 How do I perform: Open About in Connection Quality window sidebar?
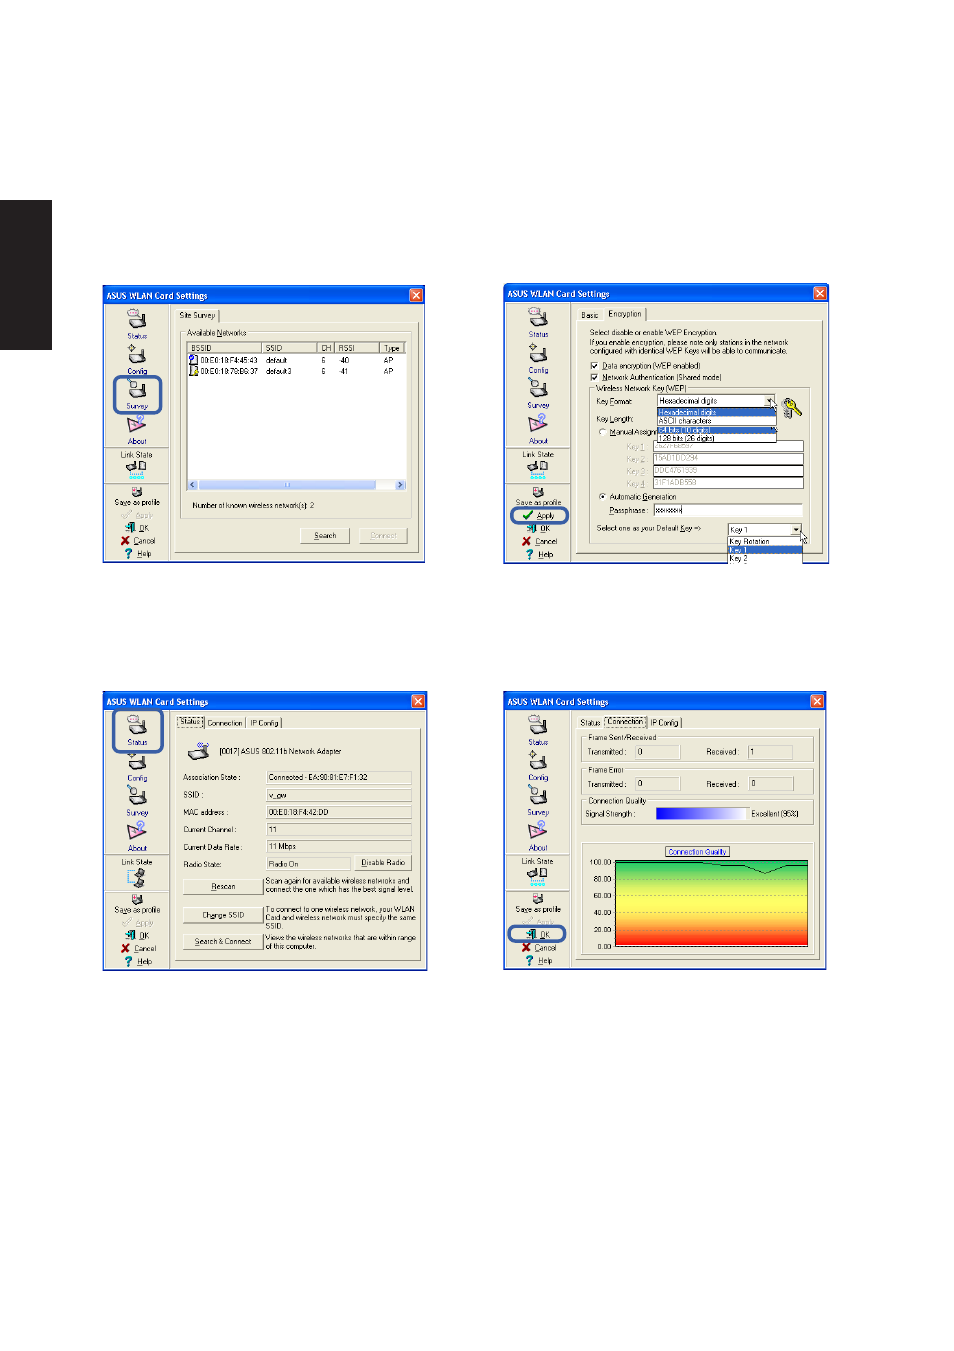coord(538,837)
